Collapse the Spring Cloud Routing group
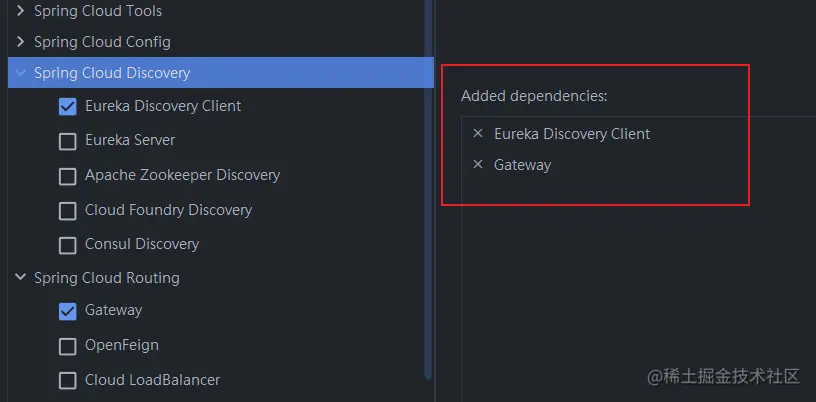816x402 pixels. tap(20, 278)
